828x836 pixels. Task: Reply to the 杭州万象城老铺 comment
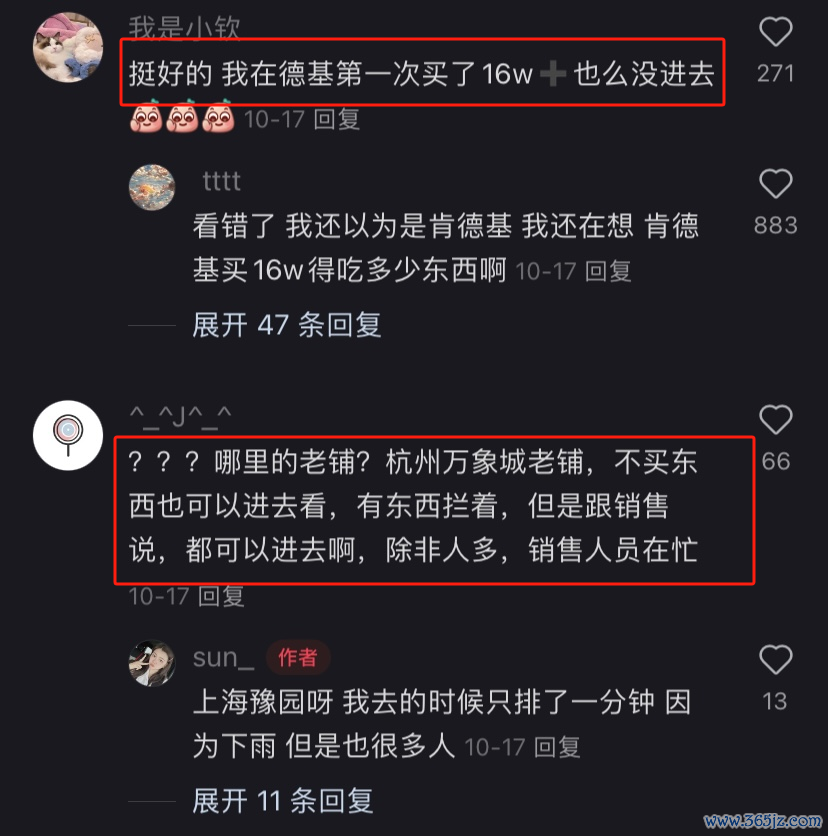[x=221, y=596]
